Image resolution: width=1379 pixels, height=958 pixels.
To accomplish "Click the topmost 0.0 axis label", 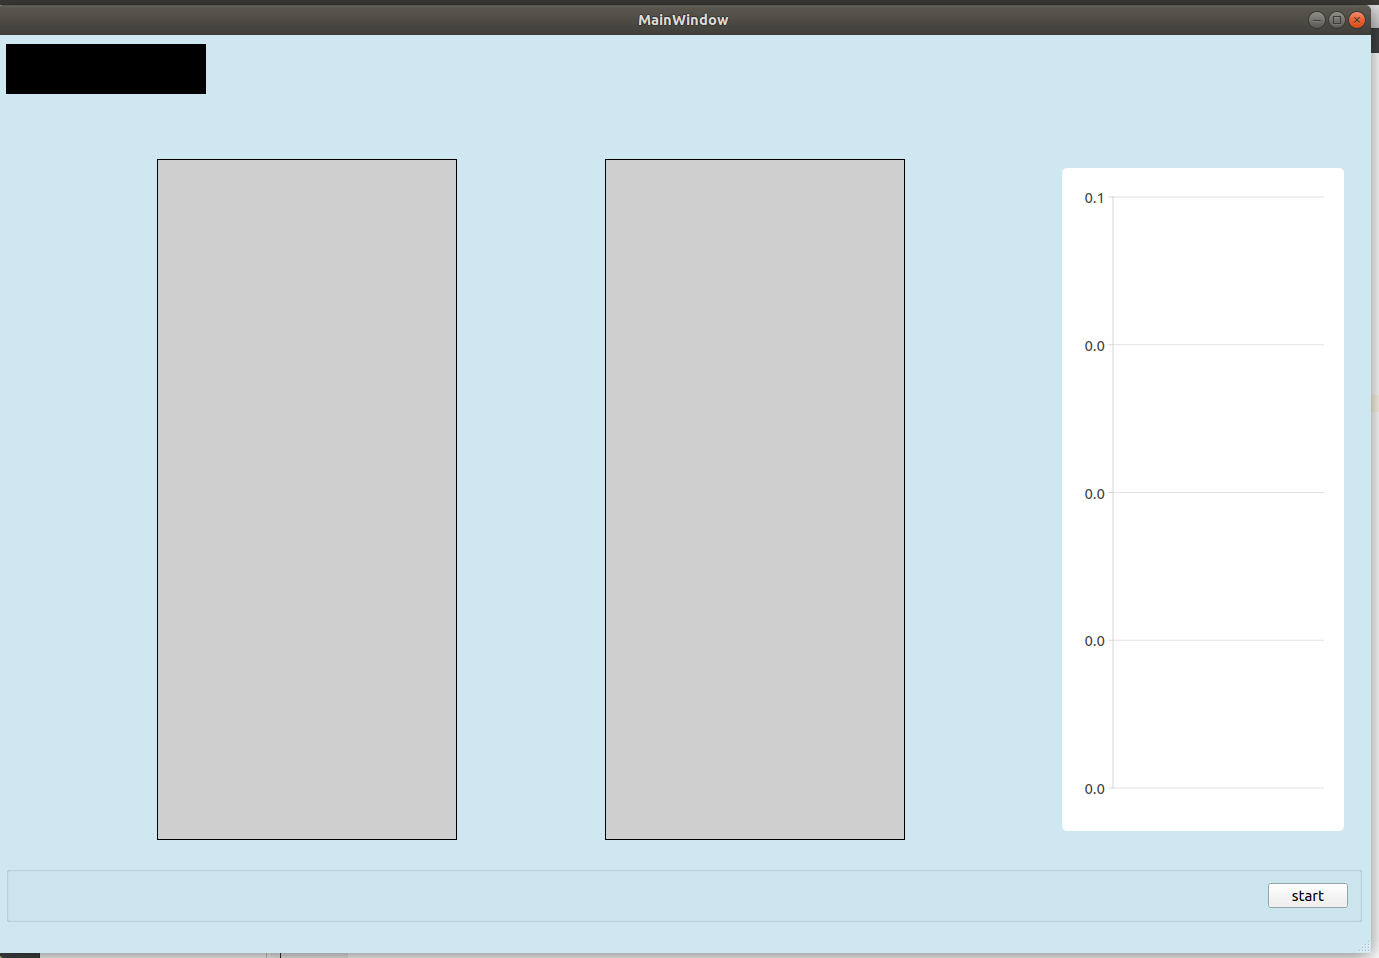I will (x=1097, y=345).
